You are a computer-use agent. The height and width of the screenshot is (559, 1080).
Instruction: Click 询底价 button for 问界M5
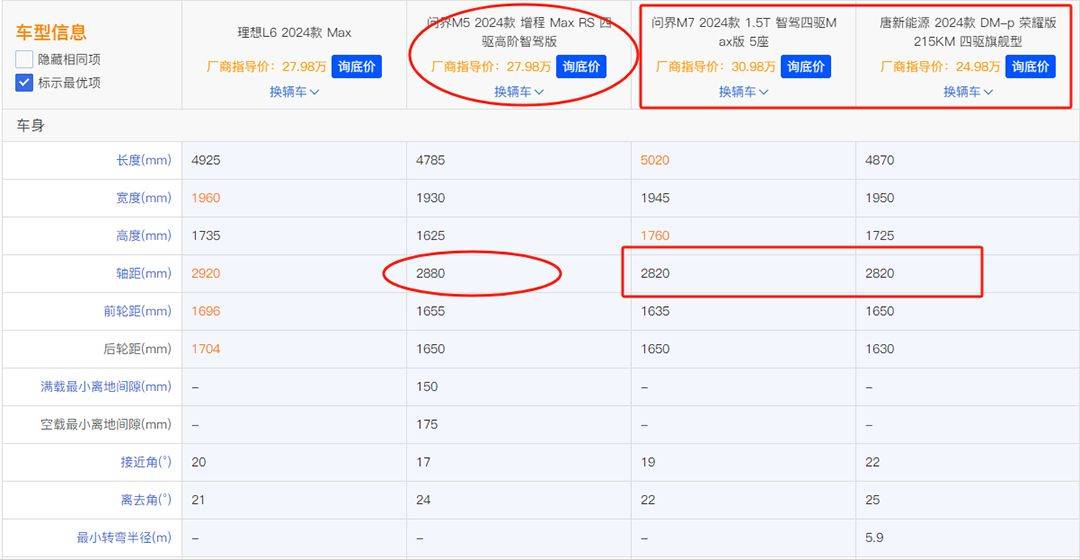click(581, 67)
